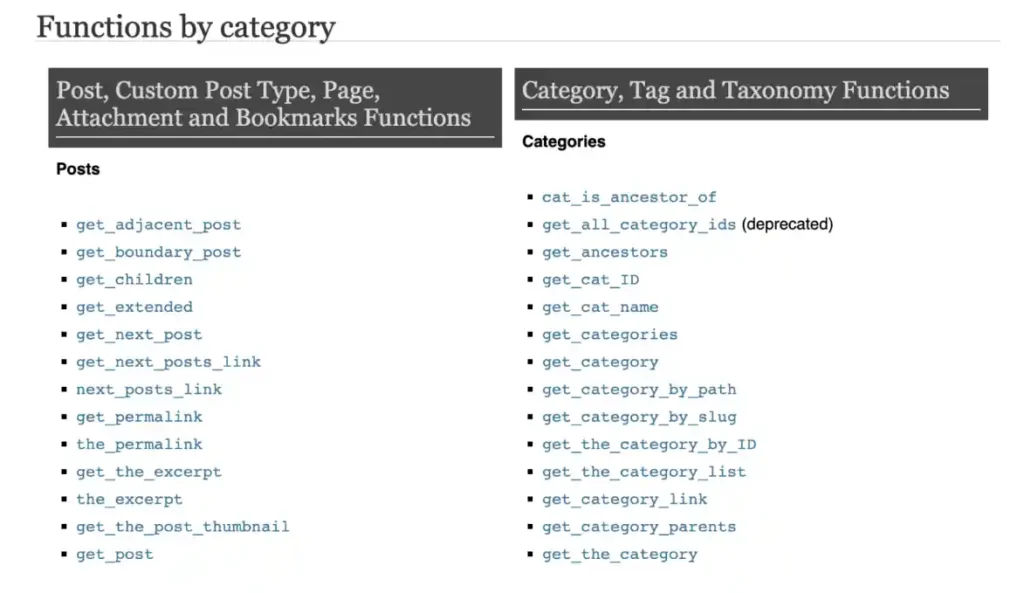
Task: Open the get_ancestors reference
Action: pos(604,252)
